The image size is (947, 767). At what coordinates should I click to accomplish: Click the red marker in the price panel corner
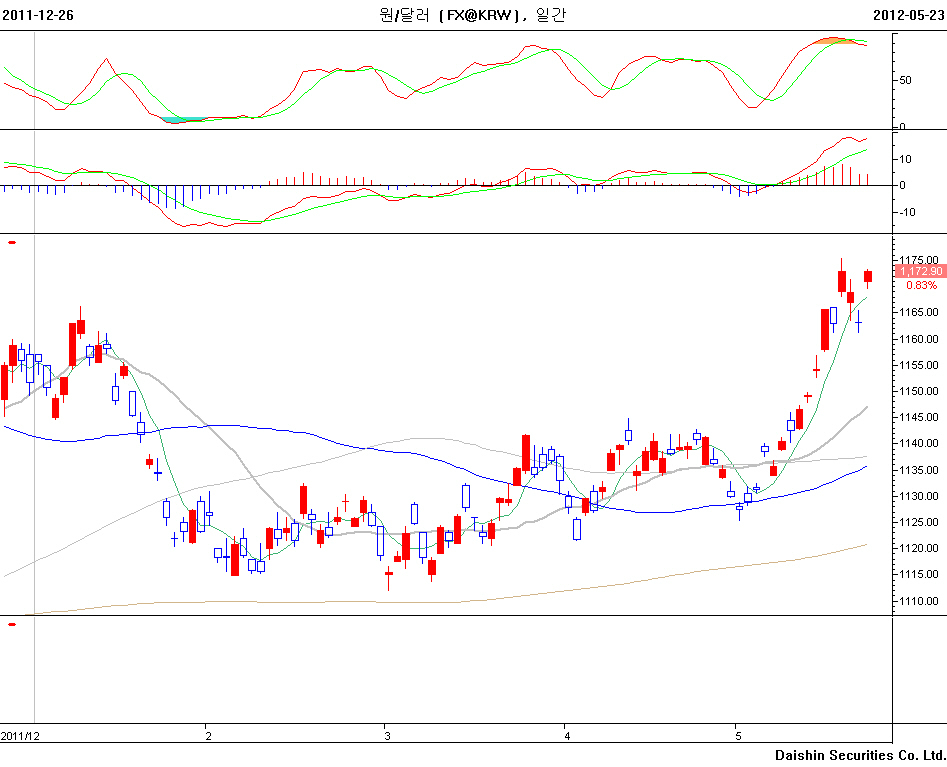tap(12, 242)
